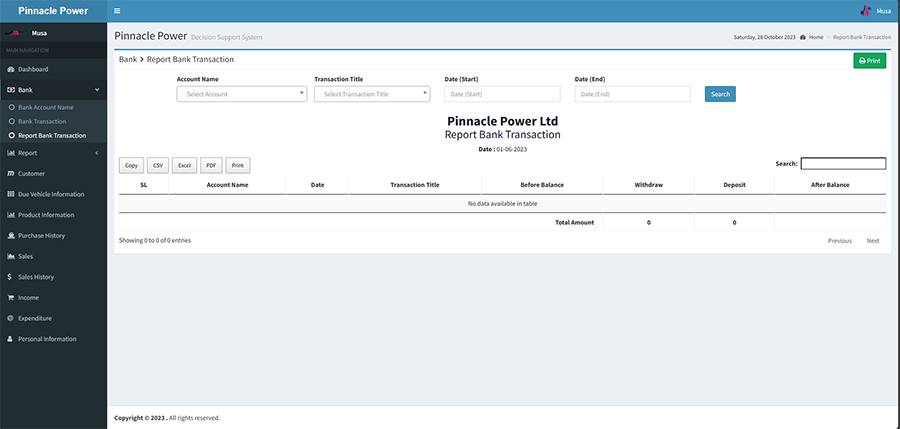Export the table as CSV
The image size is (900, 429).
click(158, 165)
